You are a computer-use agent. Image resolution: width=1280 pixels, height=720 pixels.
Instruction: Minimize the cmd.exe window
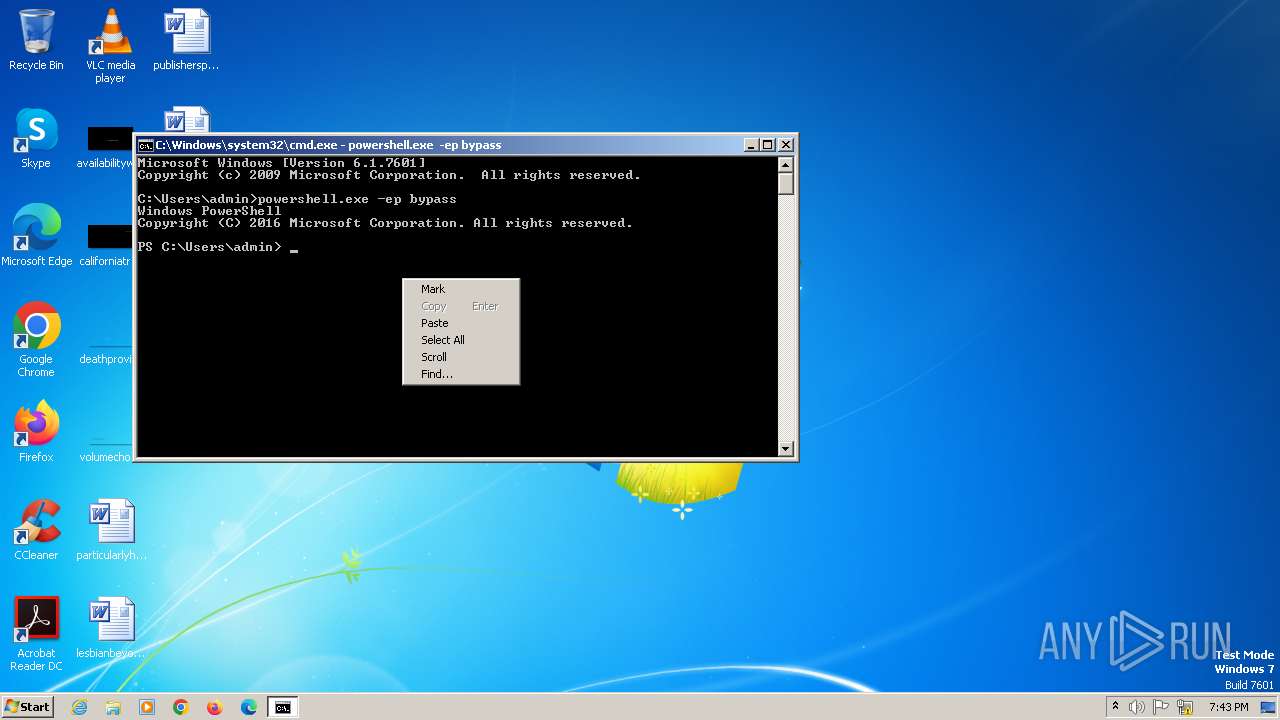click(x=751, y=145)
